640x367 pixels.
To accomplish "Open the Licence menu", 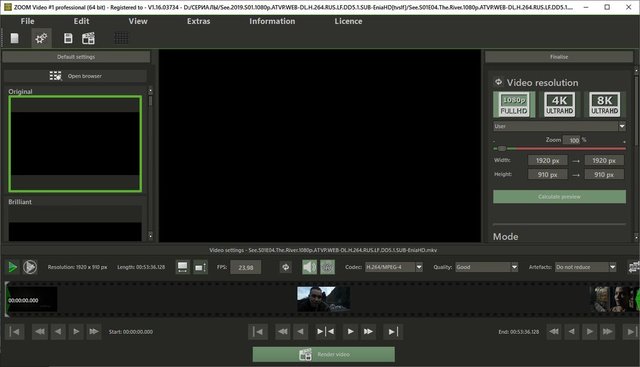I will (x=348, y=21).
